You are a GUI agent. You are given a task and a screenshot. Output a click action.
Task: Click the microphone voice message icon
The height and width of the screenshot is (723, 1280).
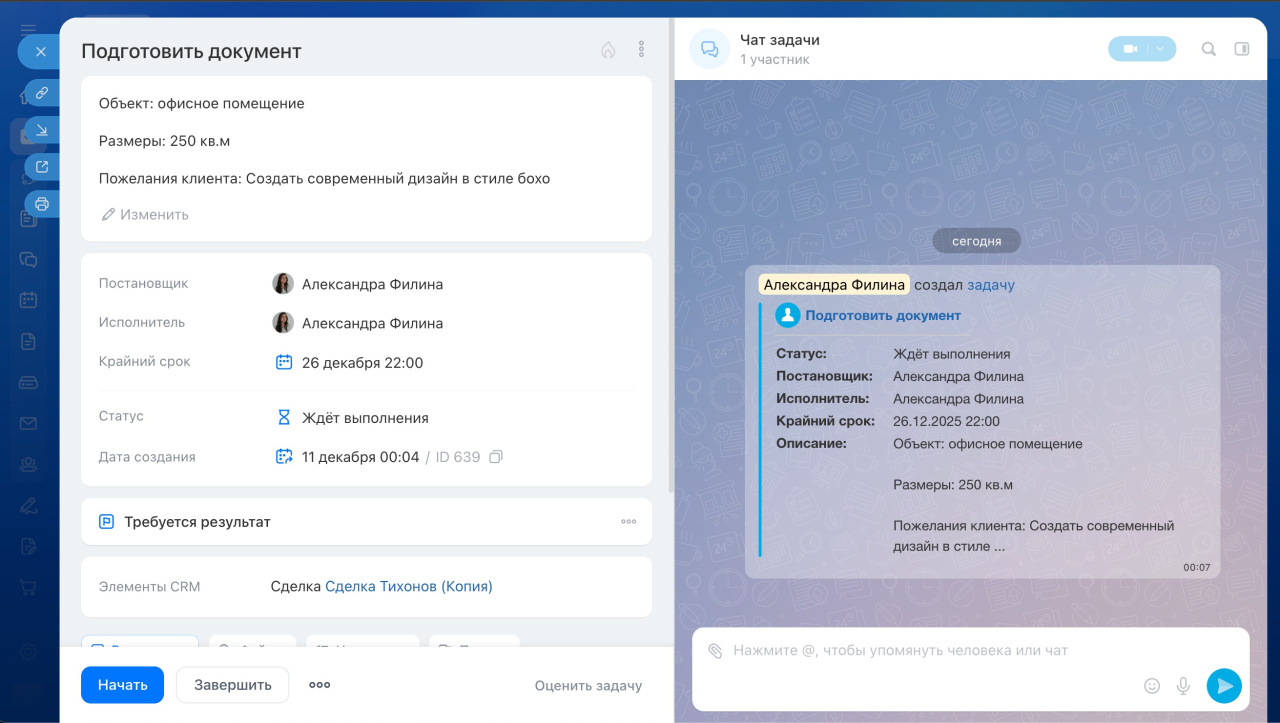click(1183, 686)
